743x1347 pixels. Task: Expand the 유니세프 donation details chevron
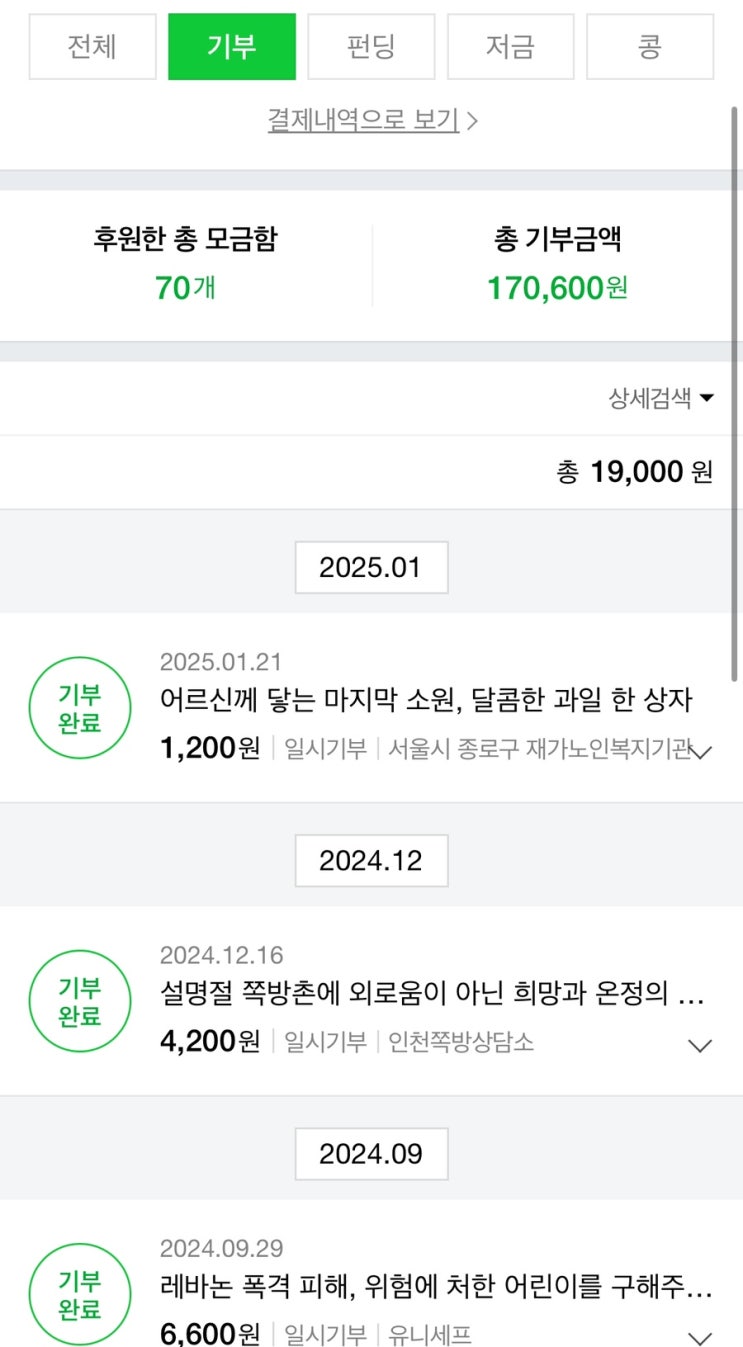coord(701,1337)
